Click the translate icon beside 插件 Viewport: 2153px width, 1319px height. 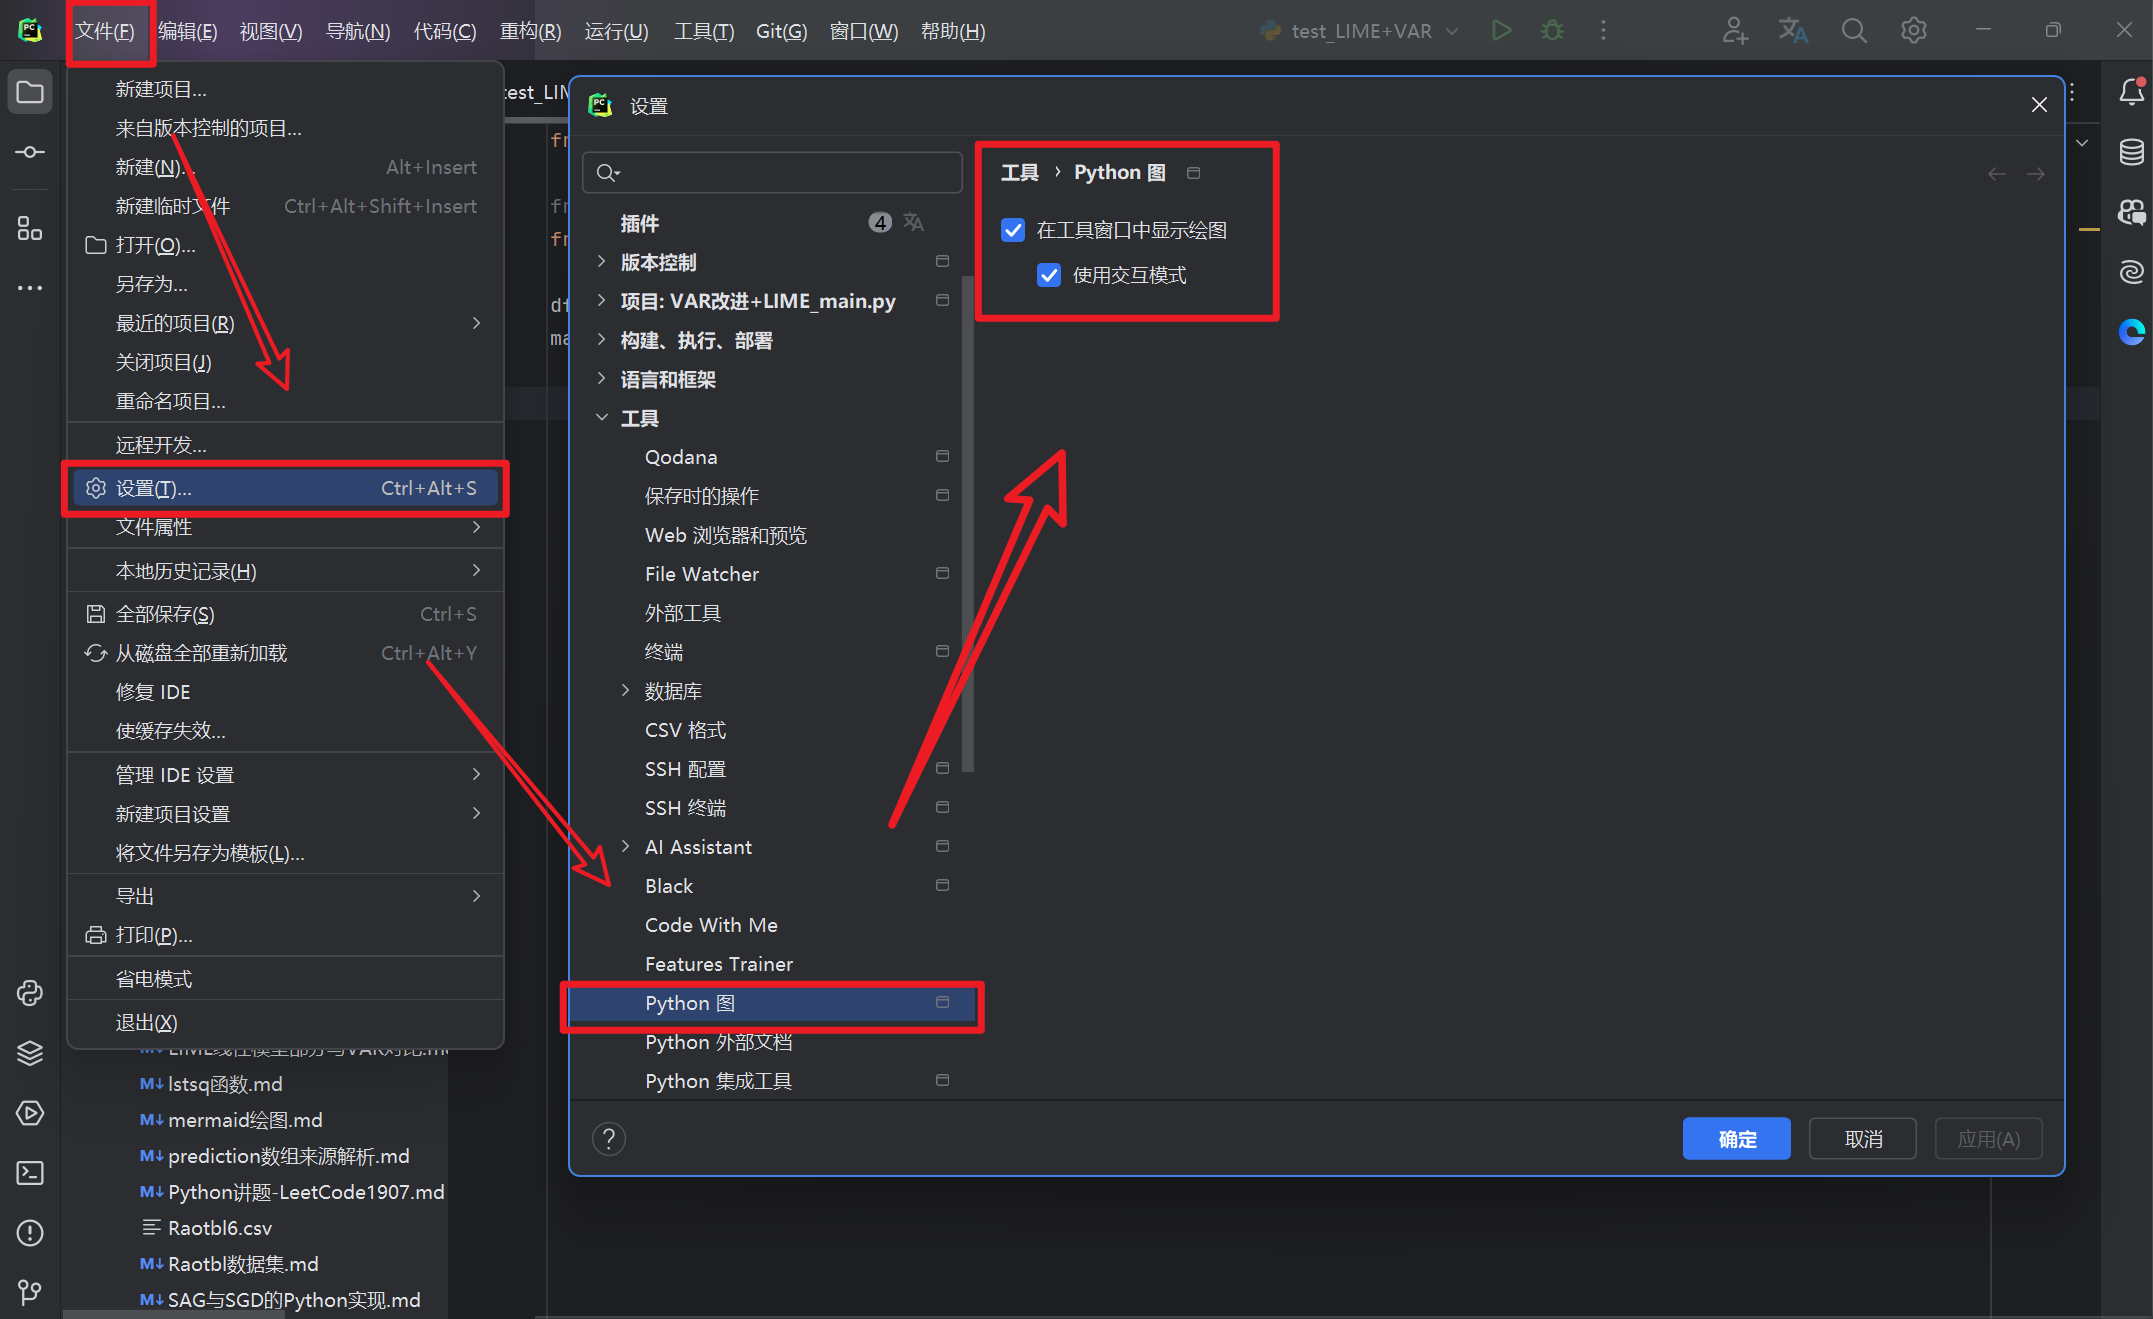click(914, 222)
